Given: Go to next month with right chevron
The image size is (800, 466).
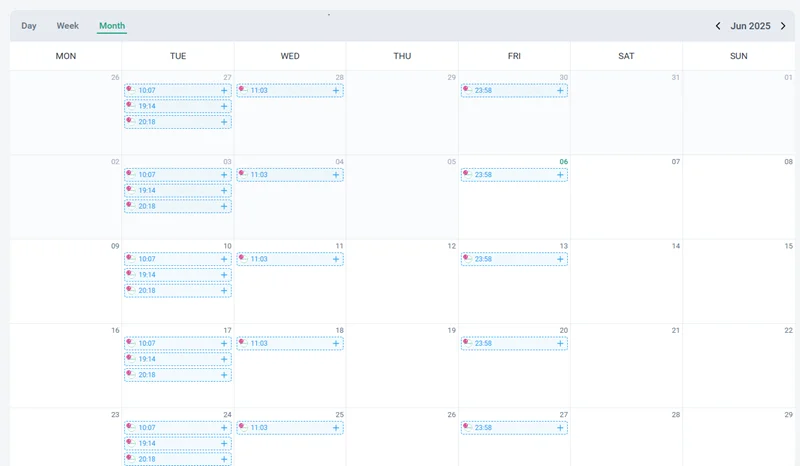Looking at the screenshot, I should [x=783, y=26].
